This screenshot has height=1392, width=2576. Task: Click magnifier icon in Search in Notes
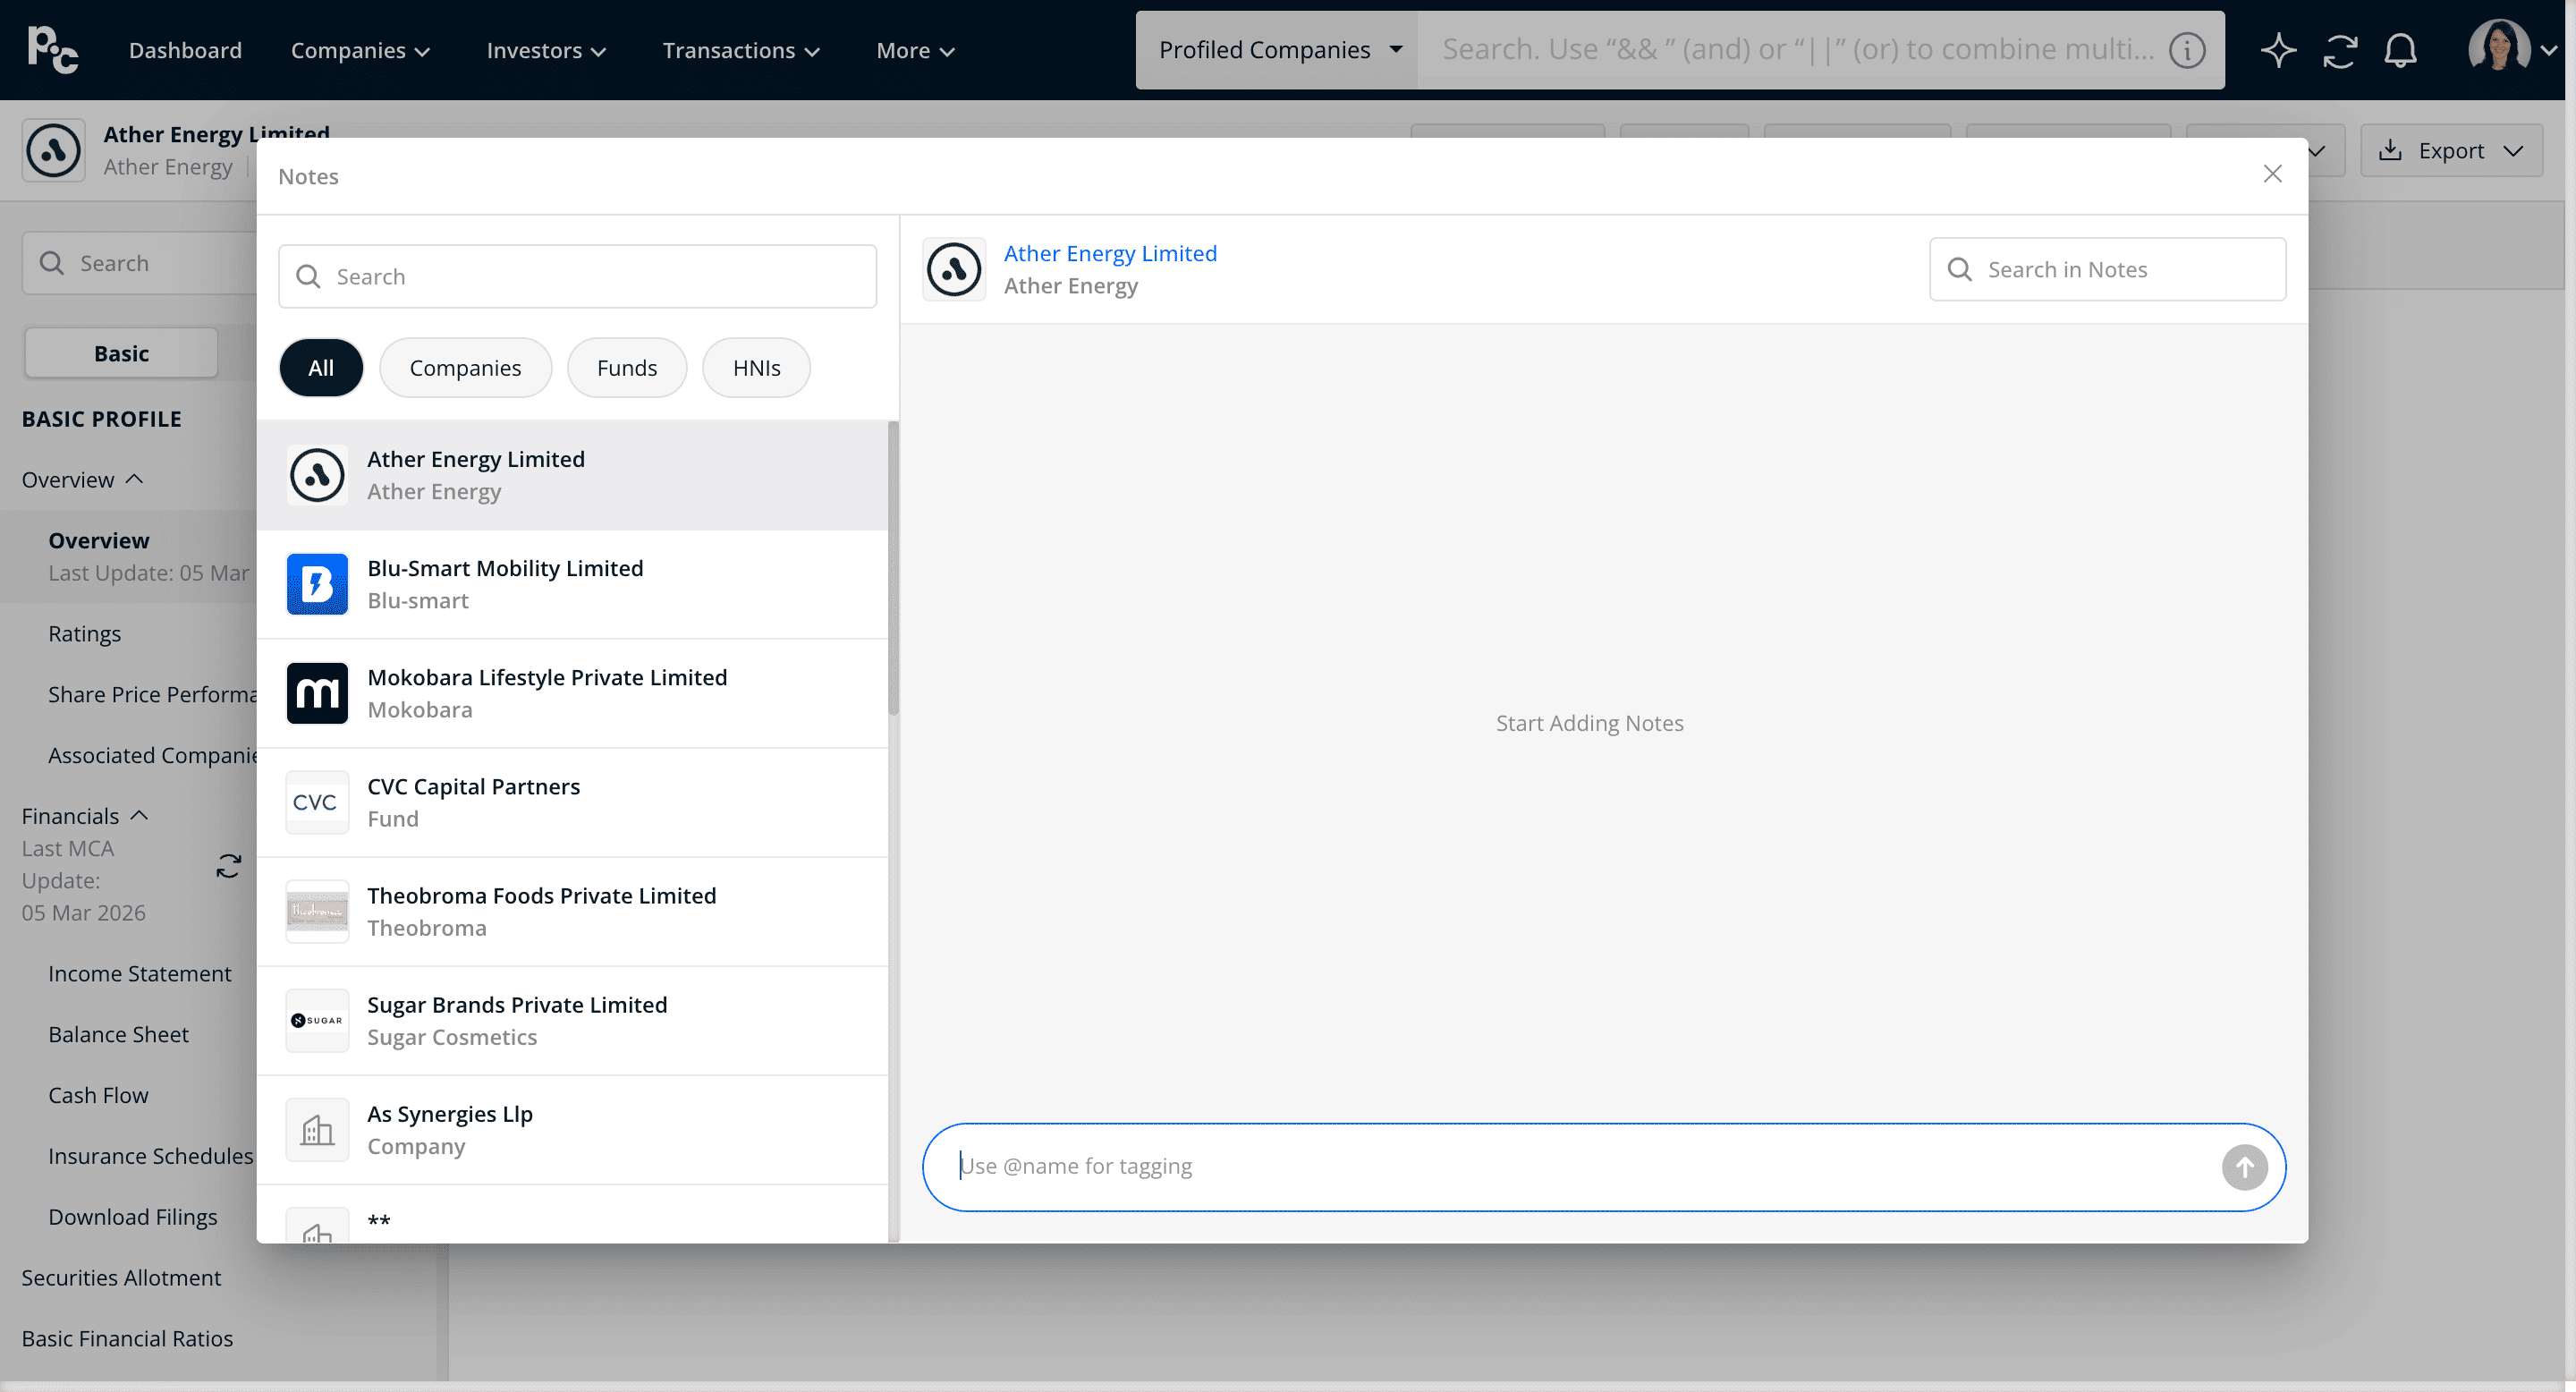tap(1959, 270)
